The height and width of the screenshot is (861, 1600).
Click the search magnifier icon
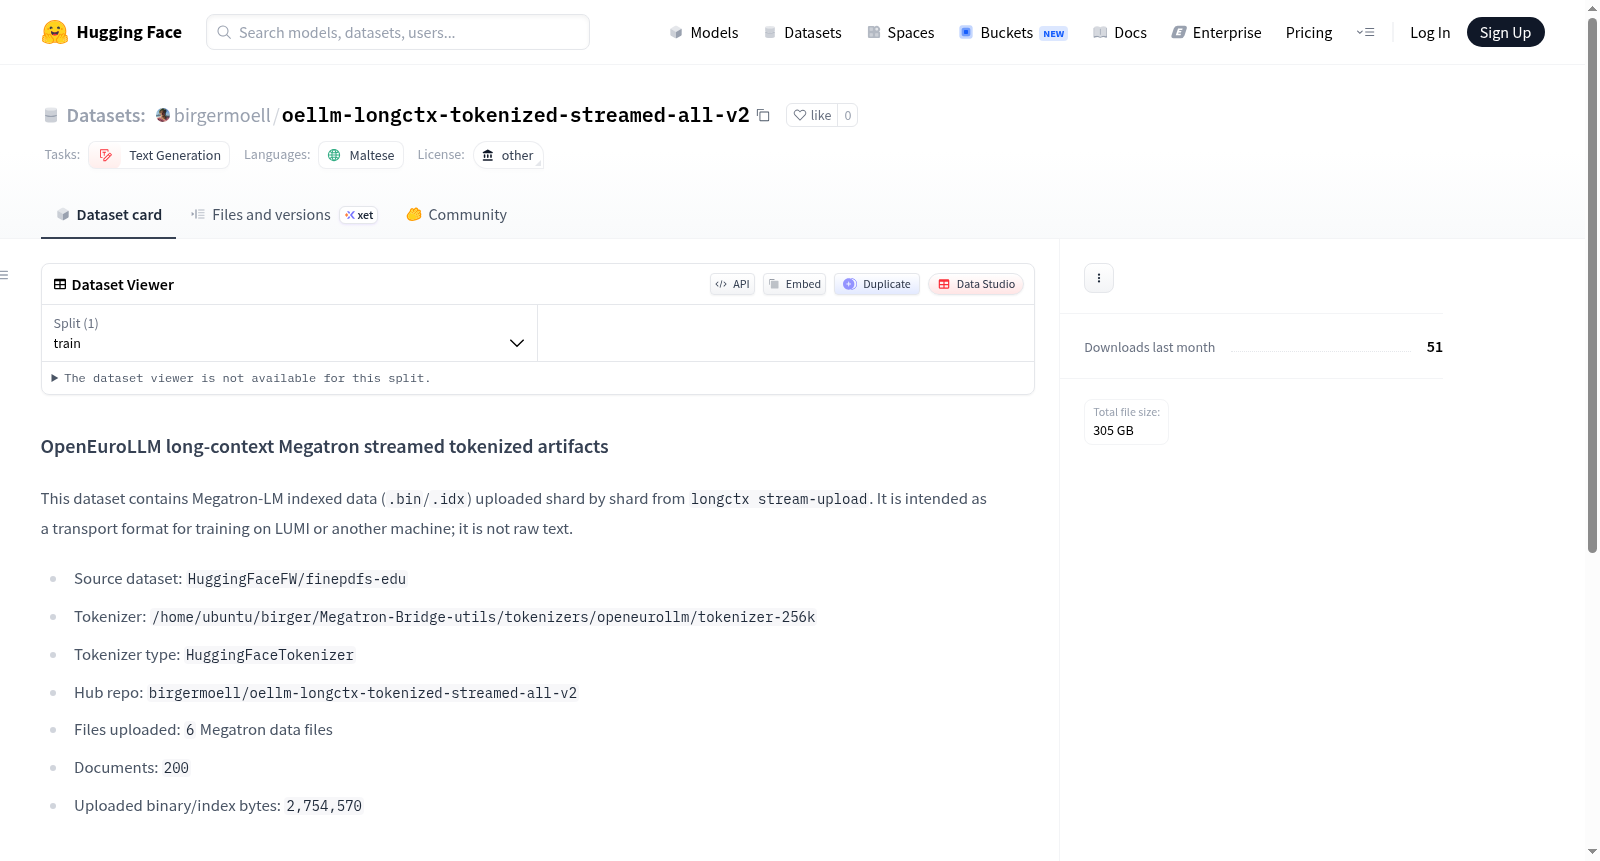(x=224, y=32)
